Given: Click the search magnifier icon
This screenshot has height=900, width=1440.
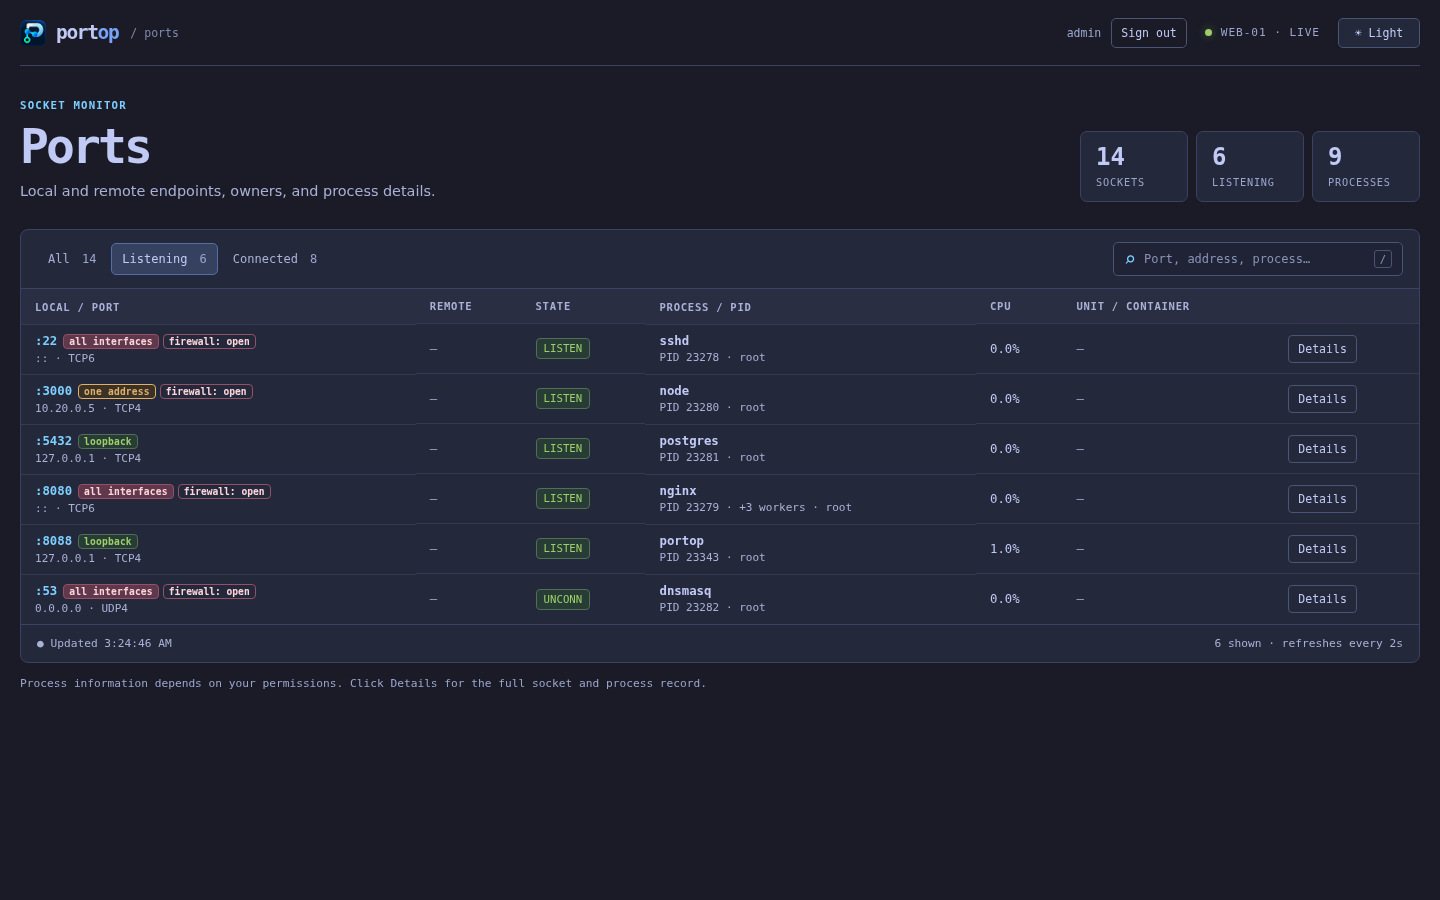Looking at the screenshot, I should tap(1130, 259).
